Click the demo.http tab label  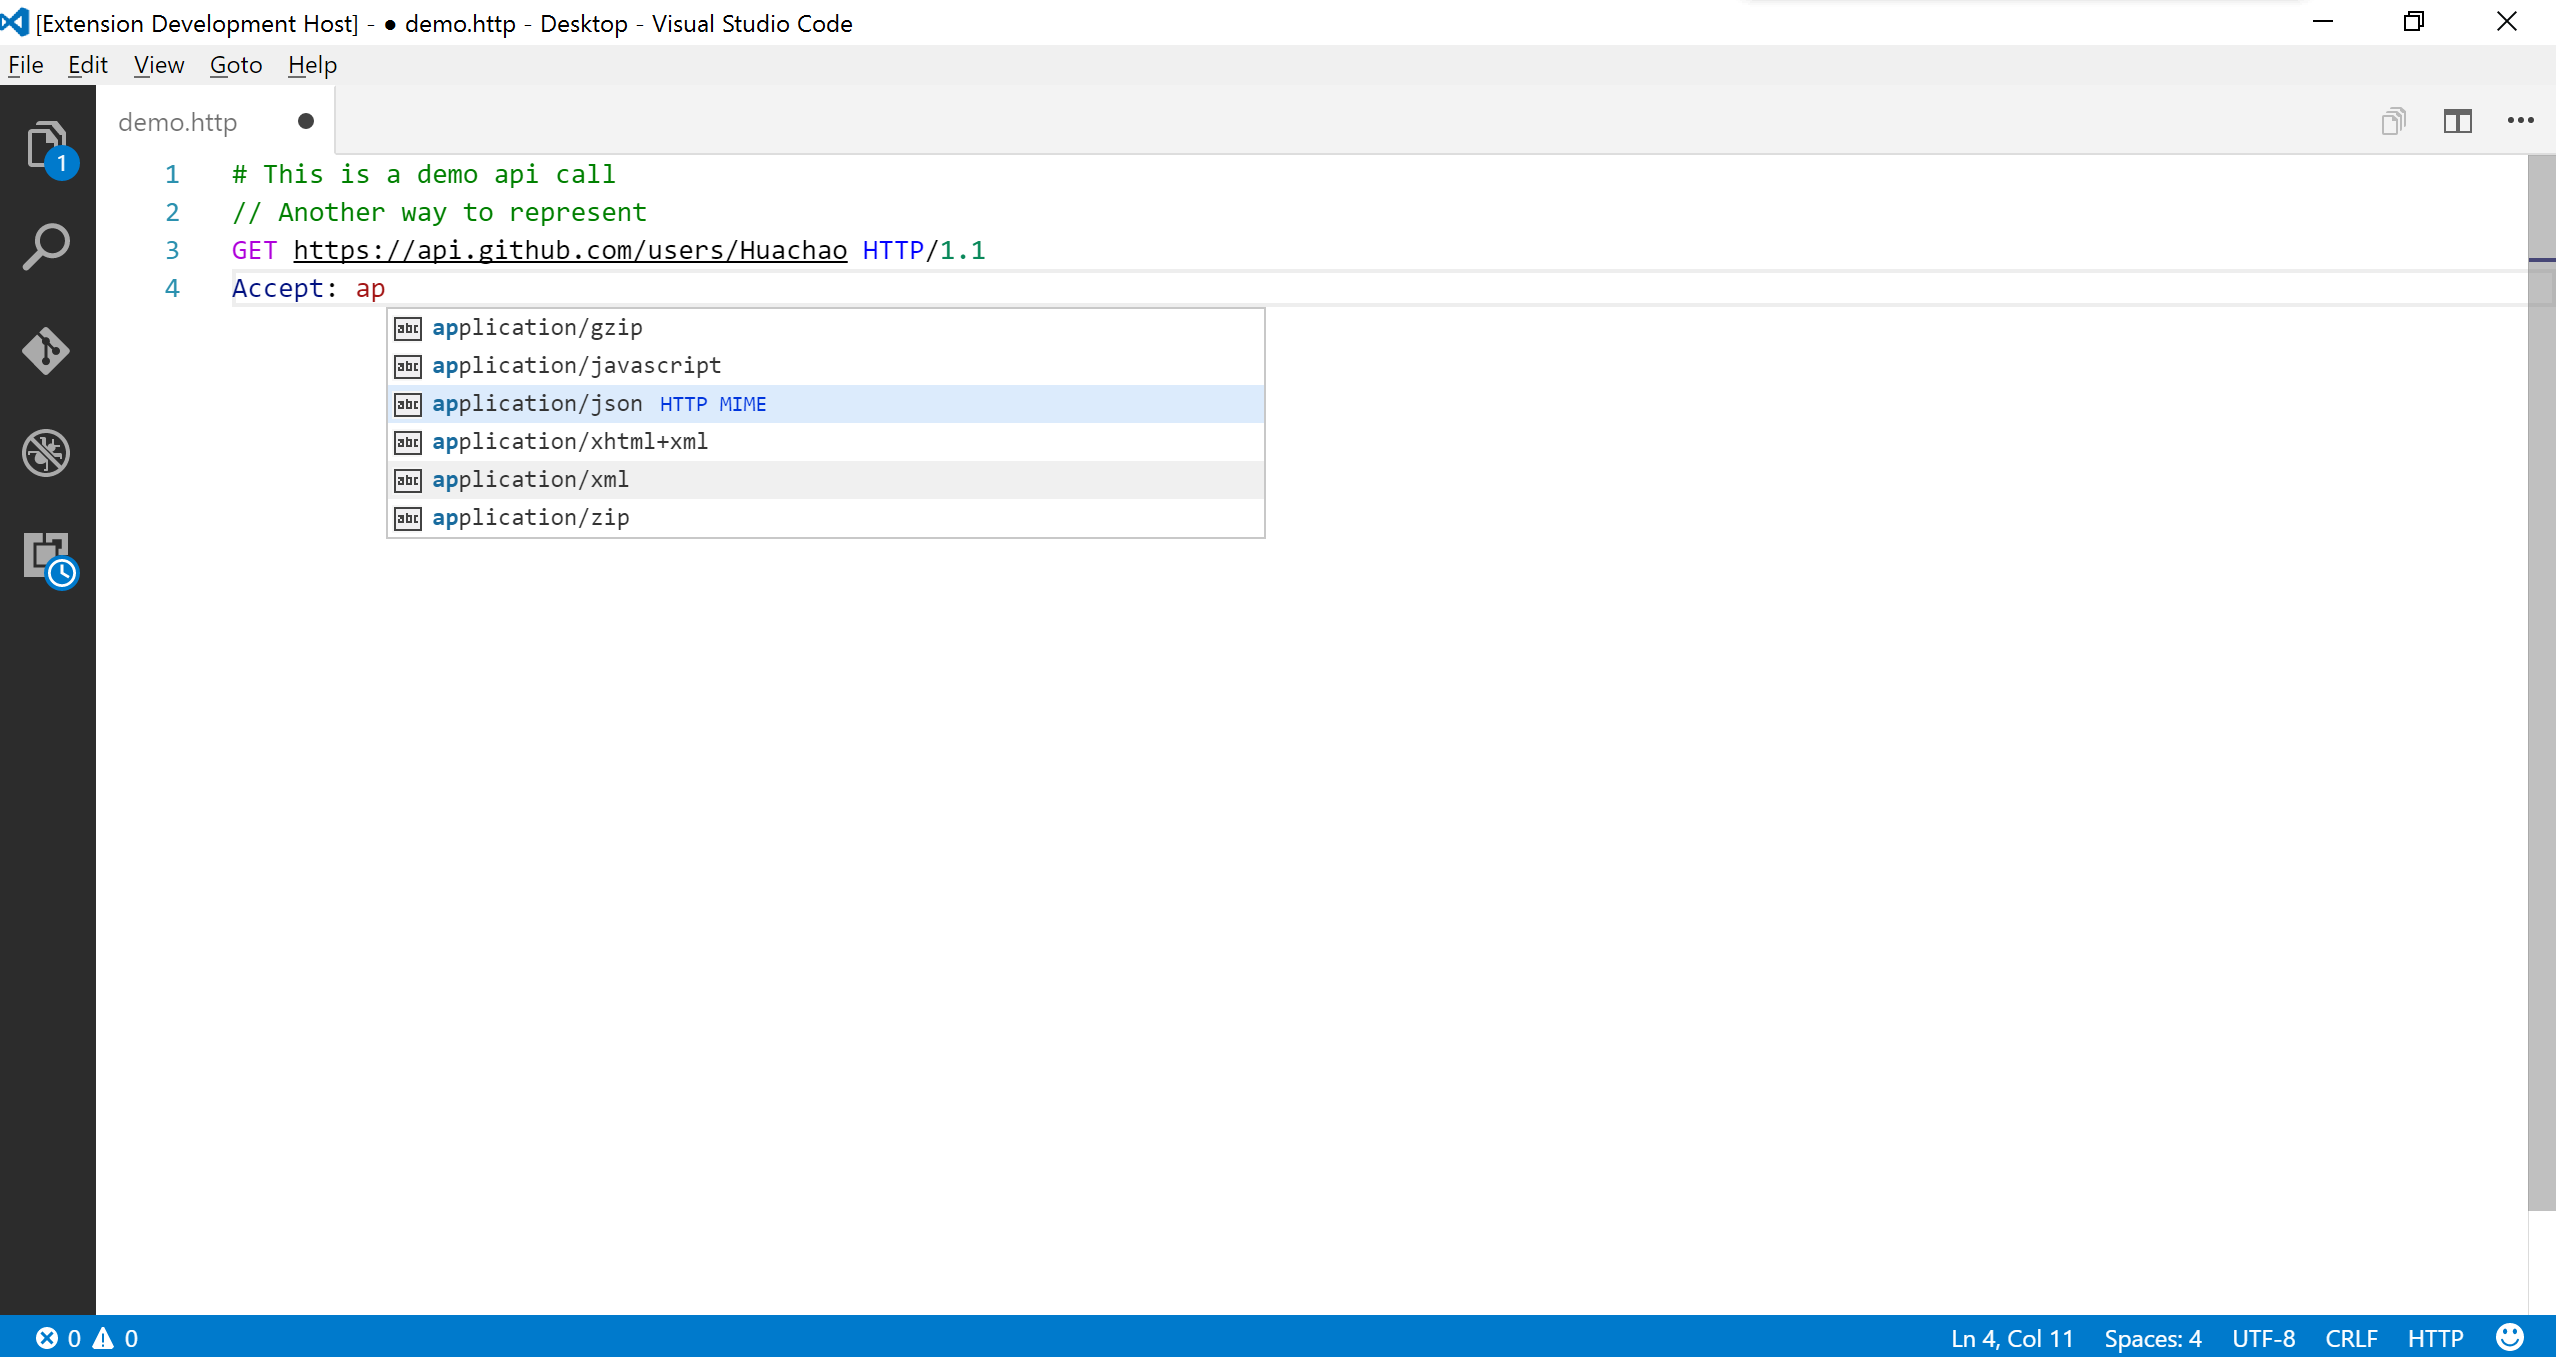click(x=179, y=120)
